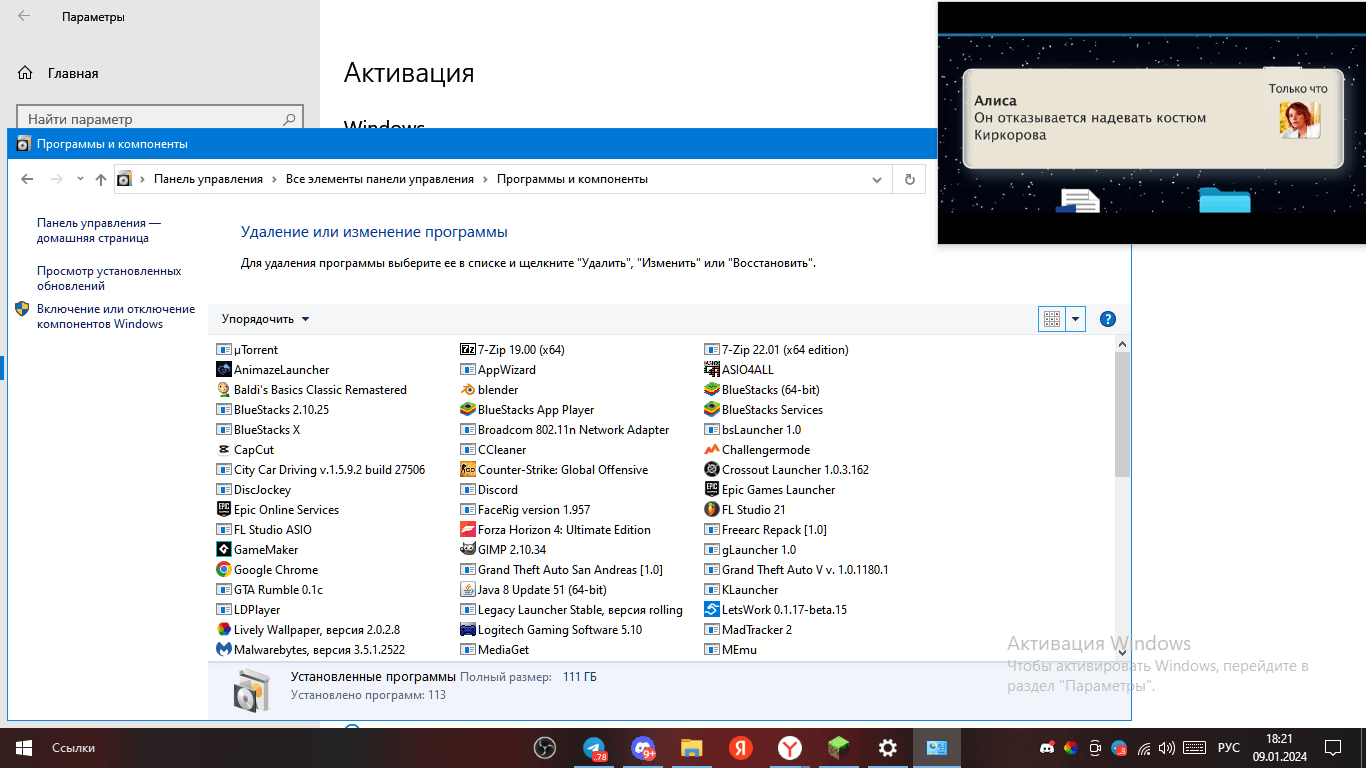Open OBS Studio from the taskbar
The height and width of the screenshot is (768, 1366).
[545, 748]
